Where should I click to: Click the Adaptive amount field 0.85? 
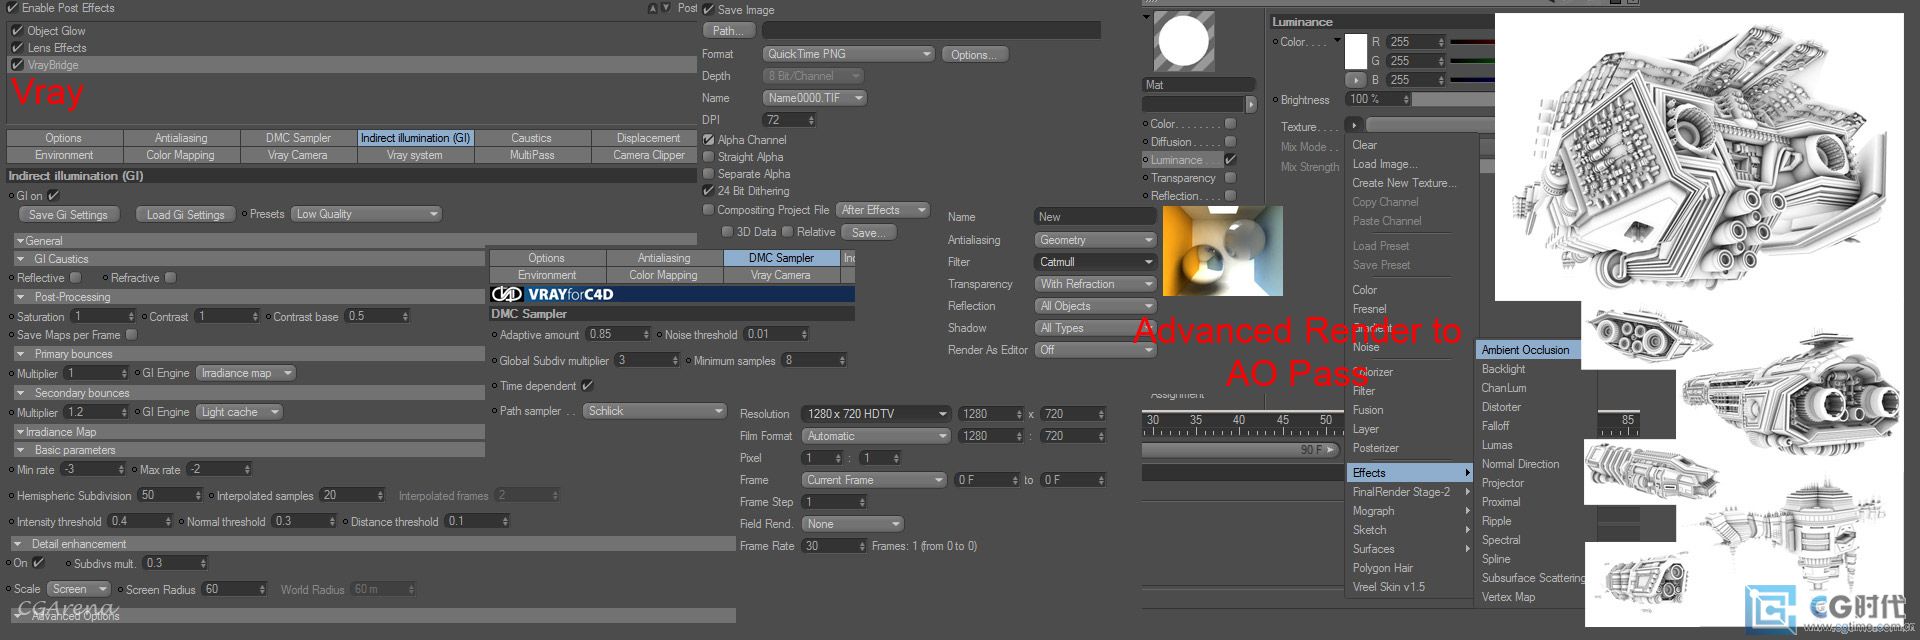coord(619,334)
